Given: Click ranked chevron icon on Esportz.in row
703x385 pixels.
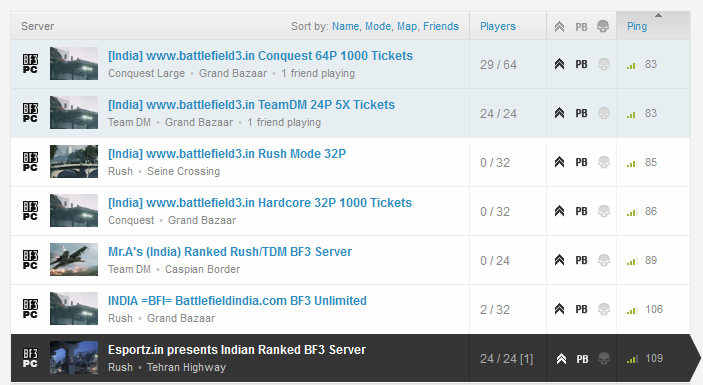Looking at the screenshot, I should [561, 359].
